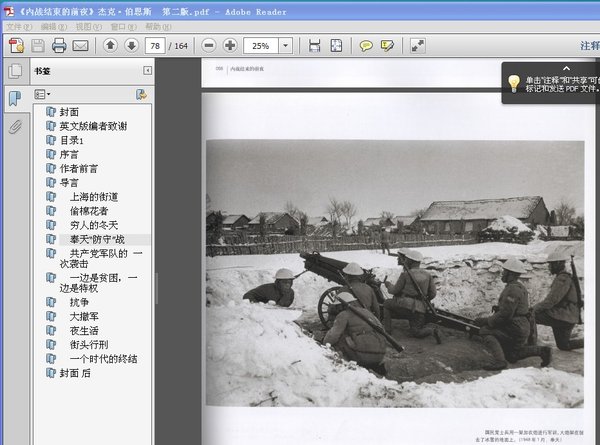Click the zoom in plus button
This screenshot has width=600, height=445.
(230, 46)
